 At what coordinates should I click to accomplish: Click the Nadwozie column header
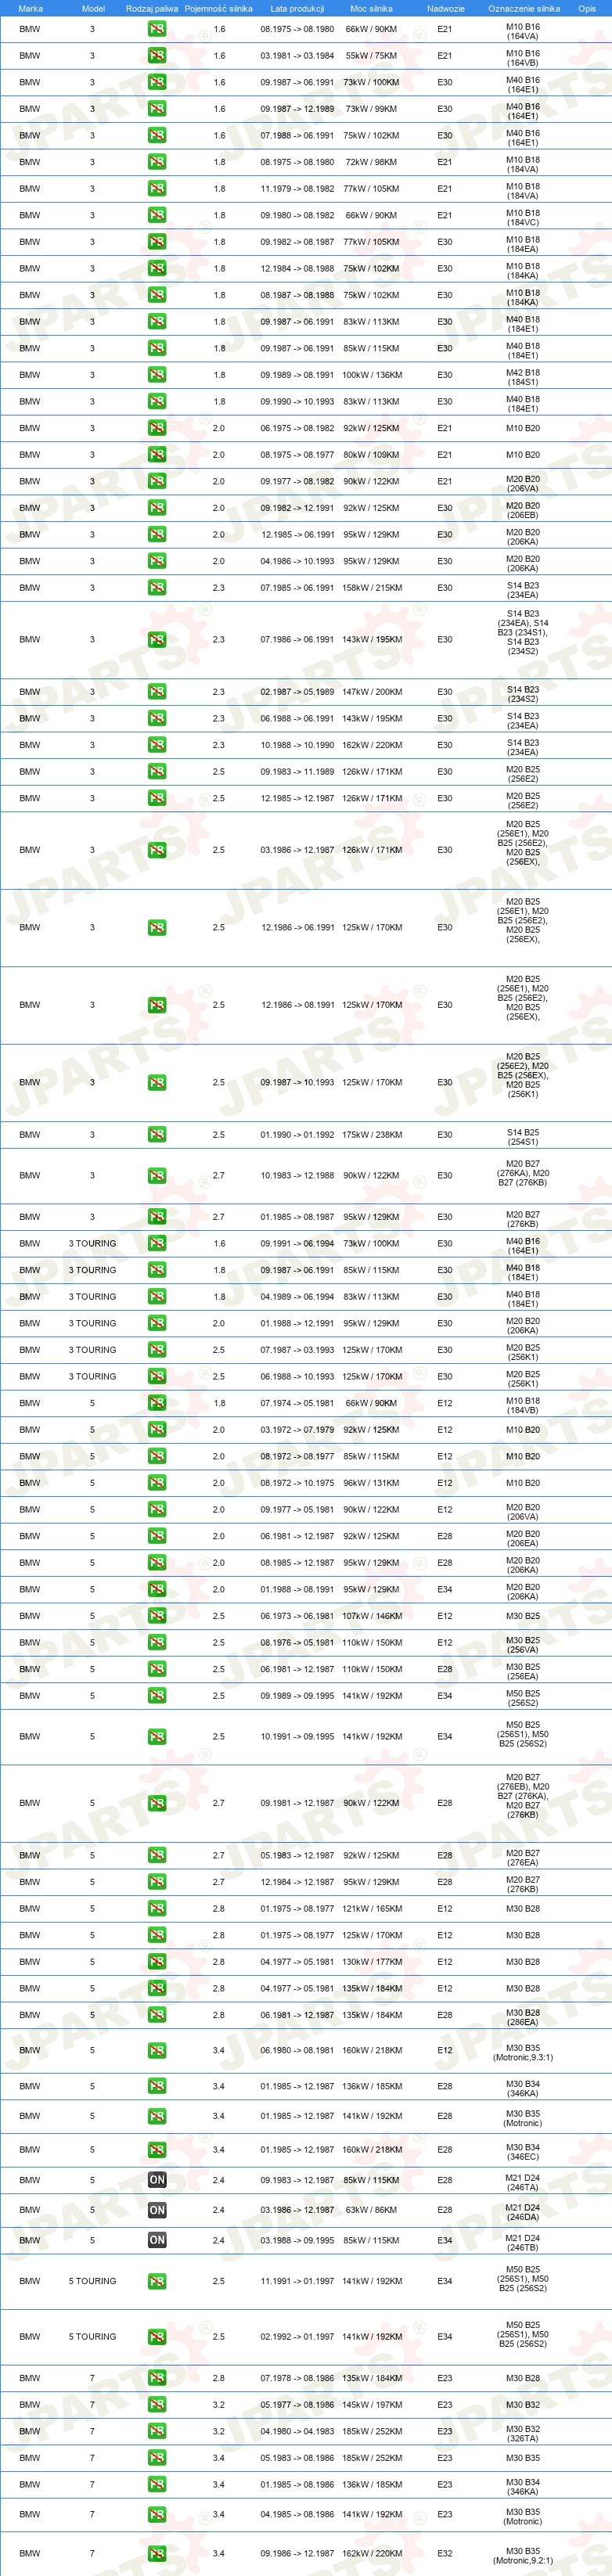[x=445, y=8]
